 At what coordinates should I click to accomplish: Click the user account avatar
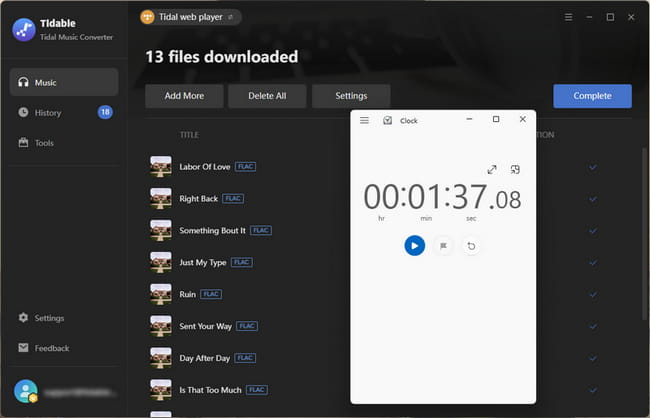(26, 391)
